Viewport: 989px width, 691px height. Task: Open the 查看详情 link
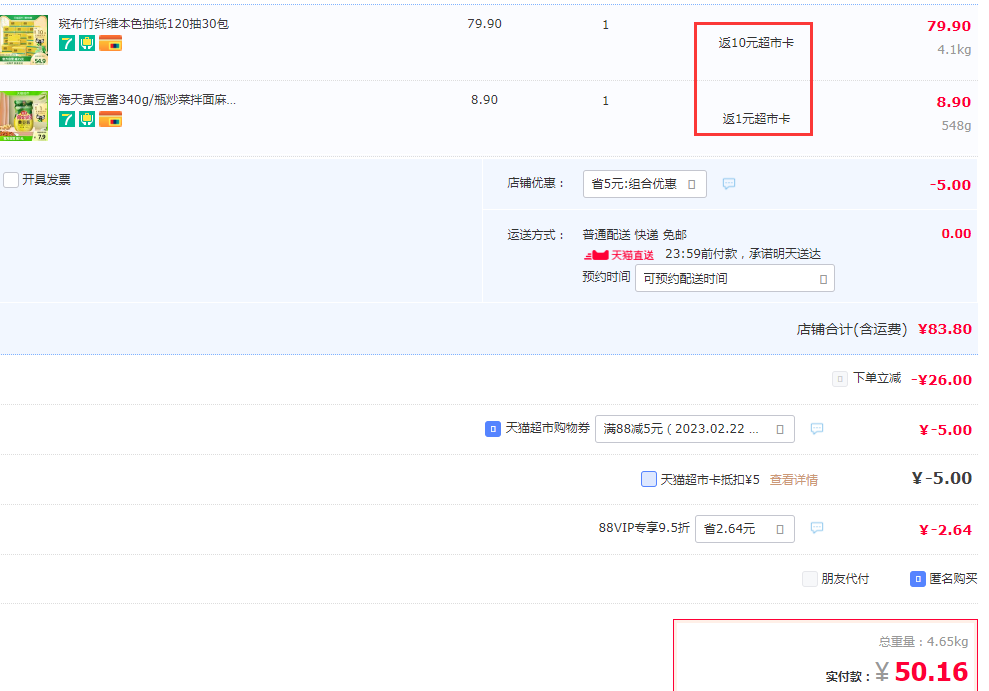tap(793, 480)
